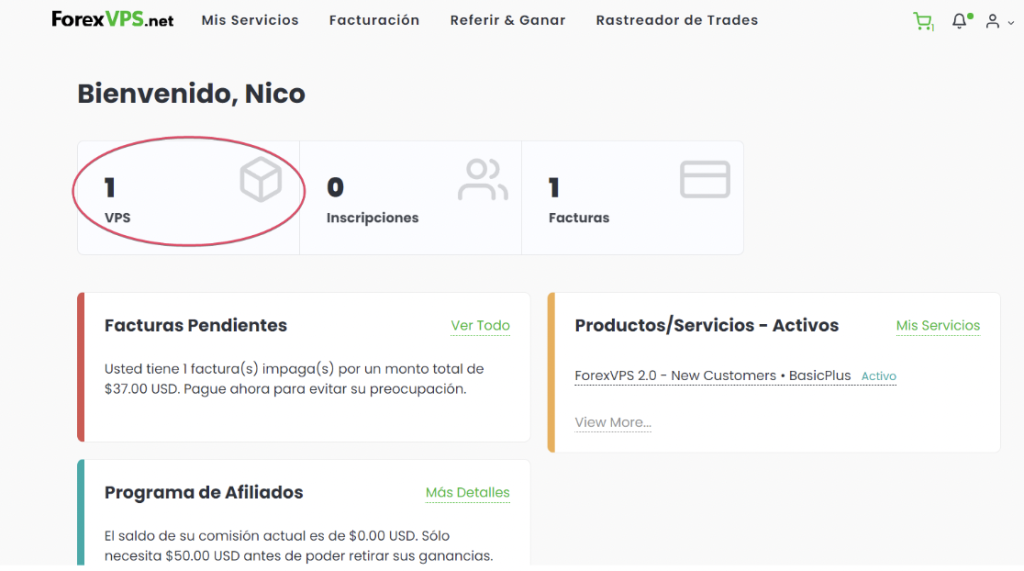Select the Inscripciones count label
1024x571 pixels.
click(372, 217)
